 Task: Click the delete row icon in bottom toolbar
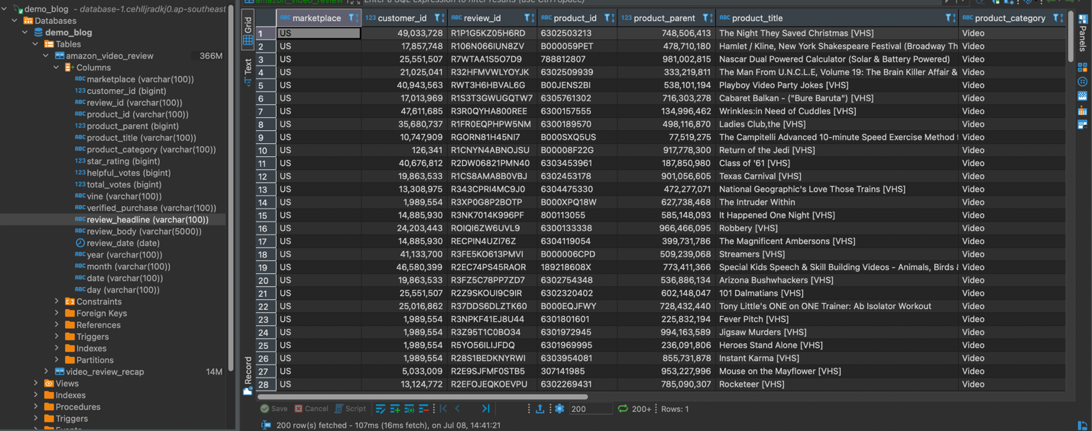coord(424,409)
